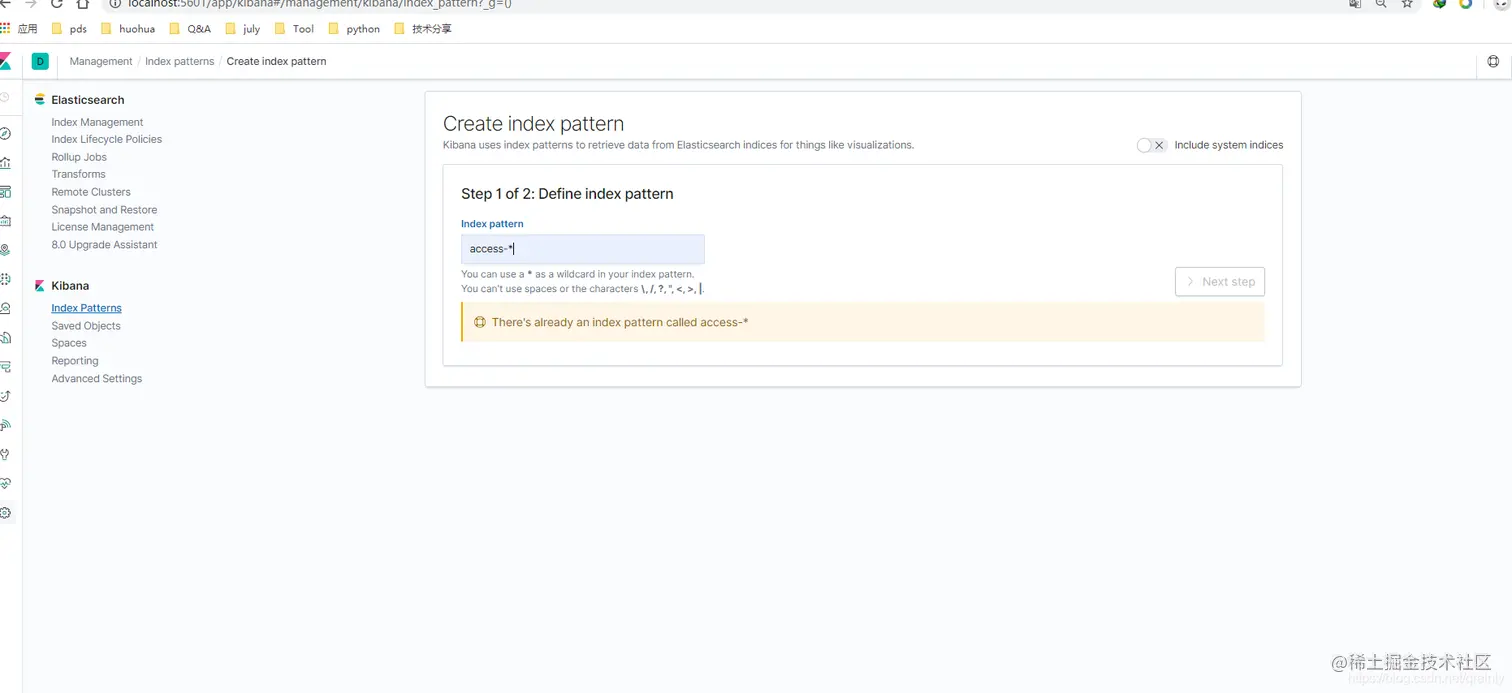Click the Step 1 of 2 heading
The height and width of the screenshot is (693, 1512).
click(x=567, y=194)
